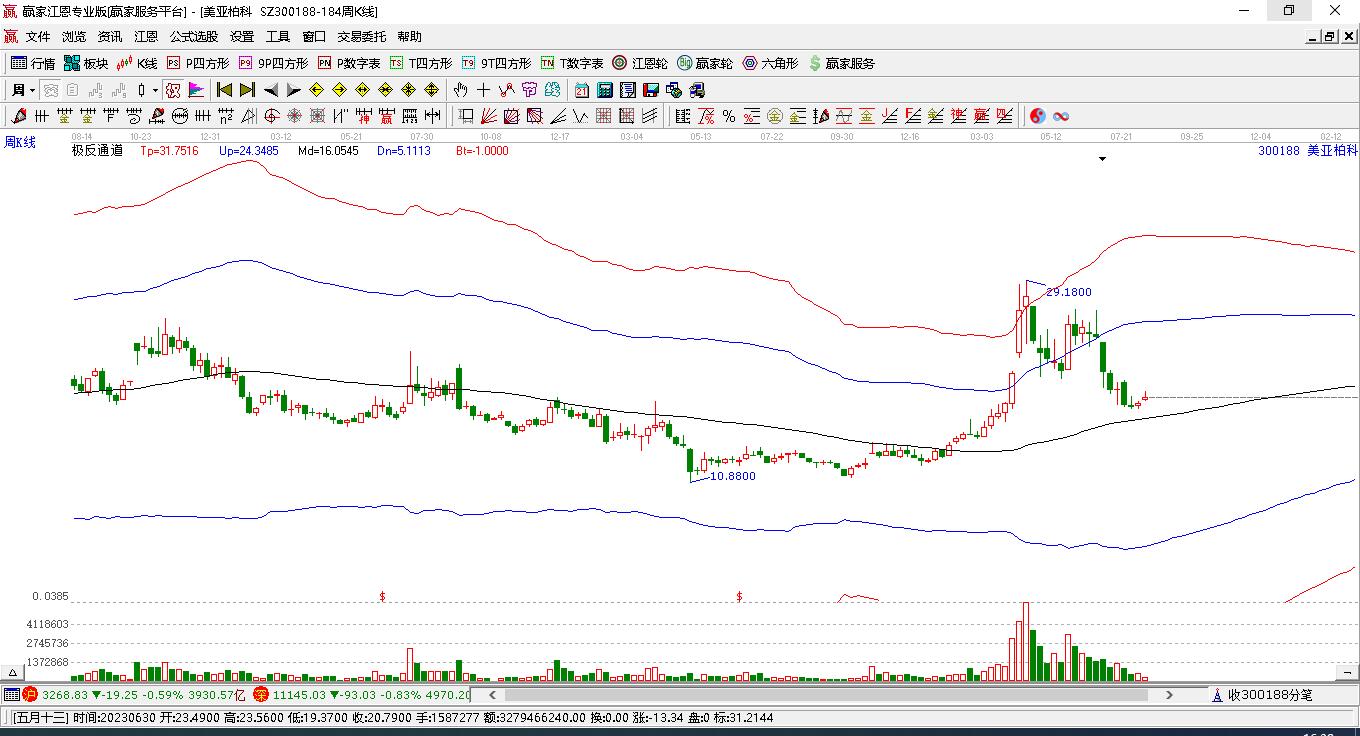Click the save floppy disk icon
Screen dimensions: 1360x736
651,90
